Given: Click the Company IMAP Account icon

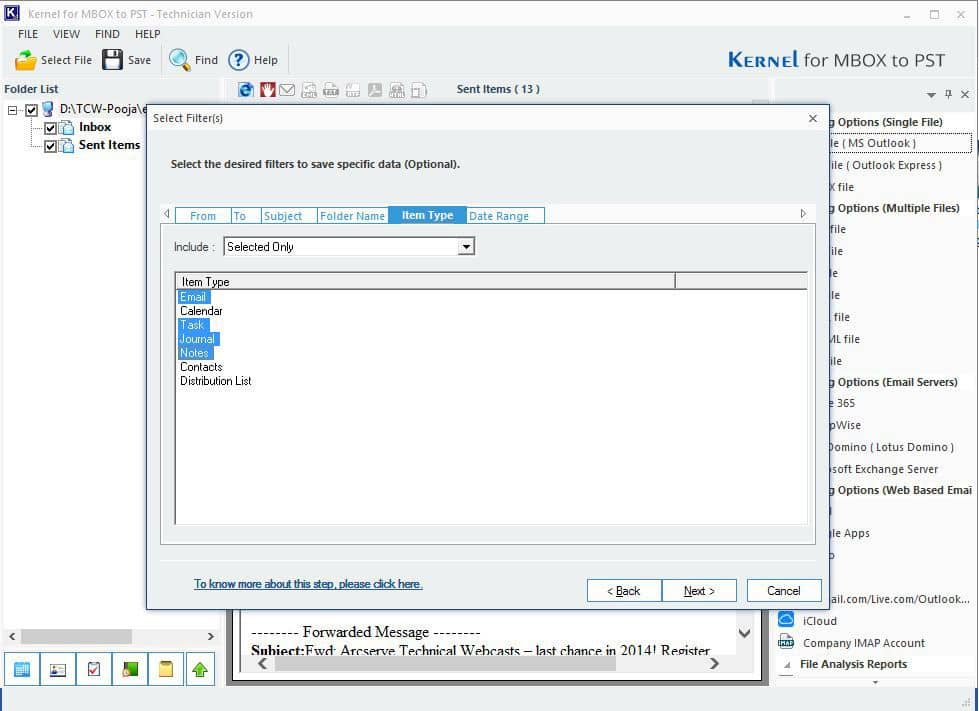Looking at the screenshot, I should point(786,642).
